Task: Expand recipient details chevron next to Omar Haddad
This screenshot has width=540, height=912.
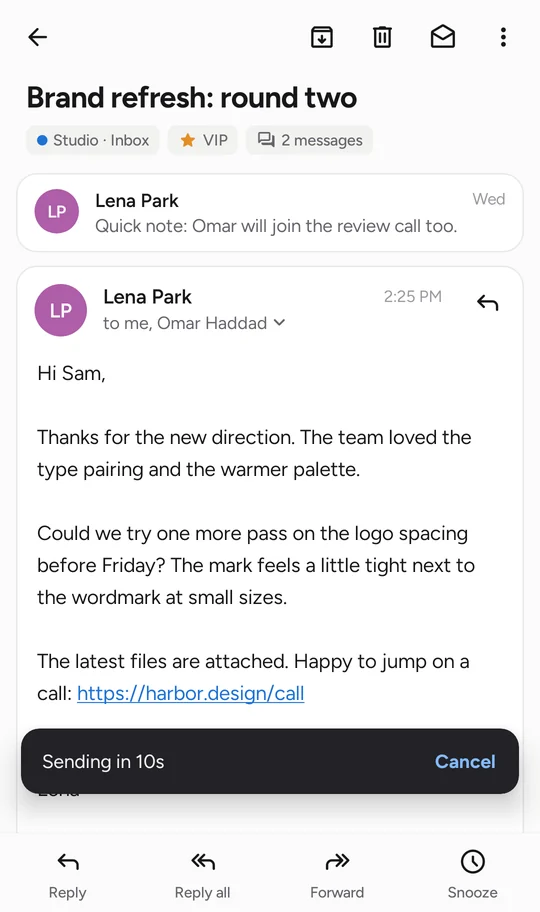Action: point(280,322)
